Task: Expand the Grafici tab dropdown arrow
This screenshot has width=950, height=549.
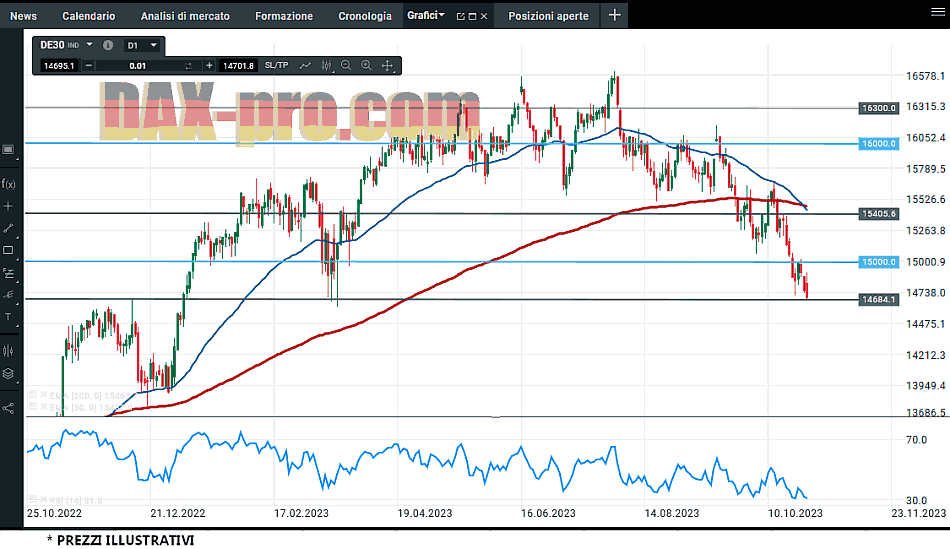Action: [x=442, y=15]
